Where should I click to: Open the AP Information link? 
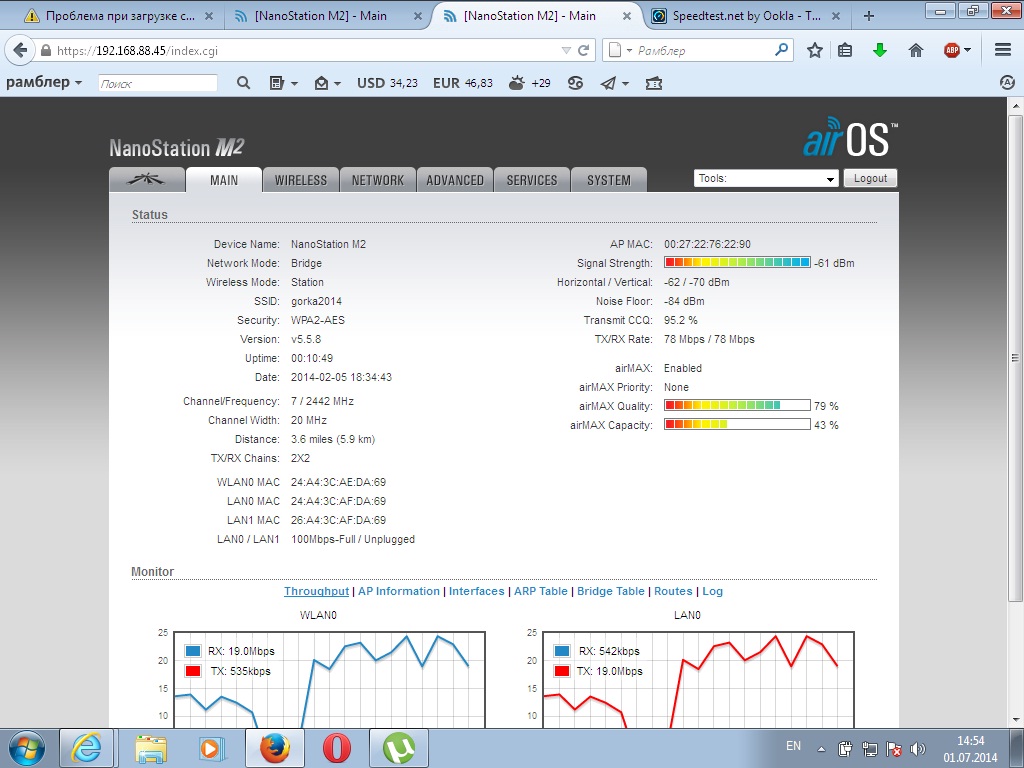(399, 591)
